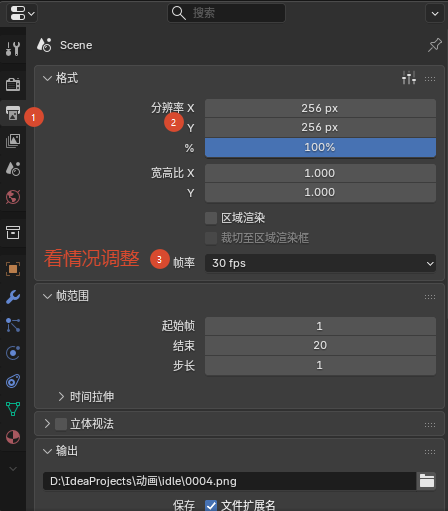Open the Object properties tab

click(x=13, y=269)
